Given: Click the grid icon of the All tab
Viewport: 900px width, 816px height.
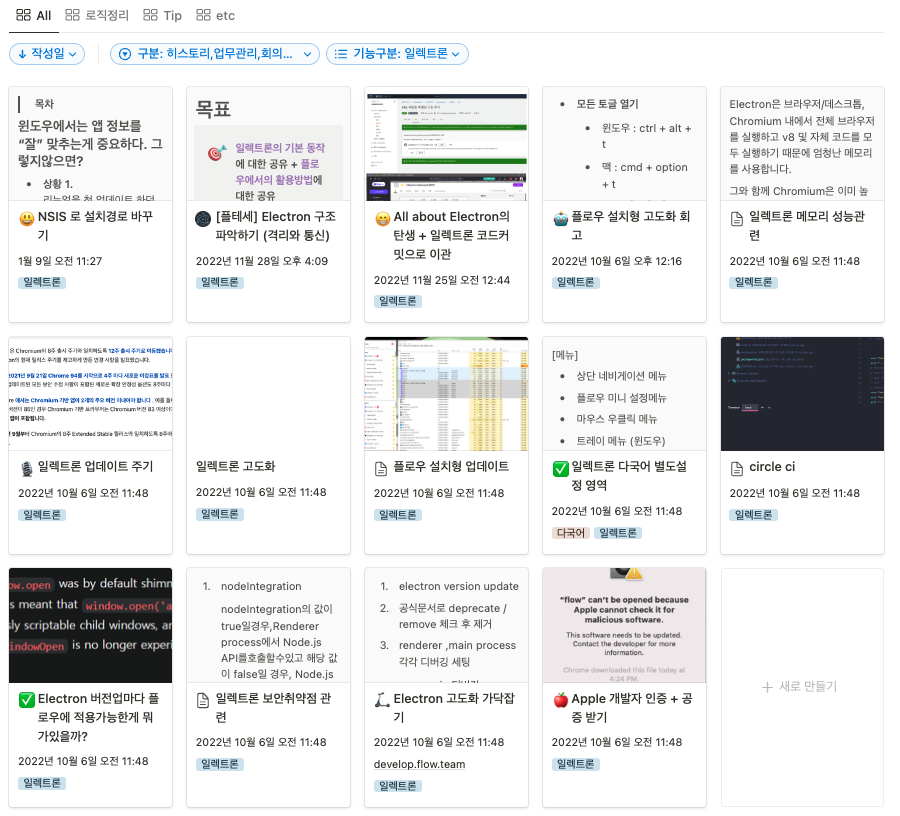Looking at the screenshot, I should (x=24, y=15).
